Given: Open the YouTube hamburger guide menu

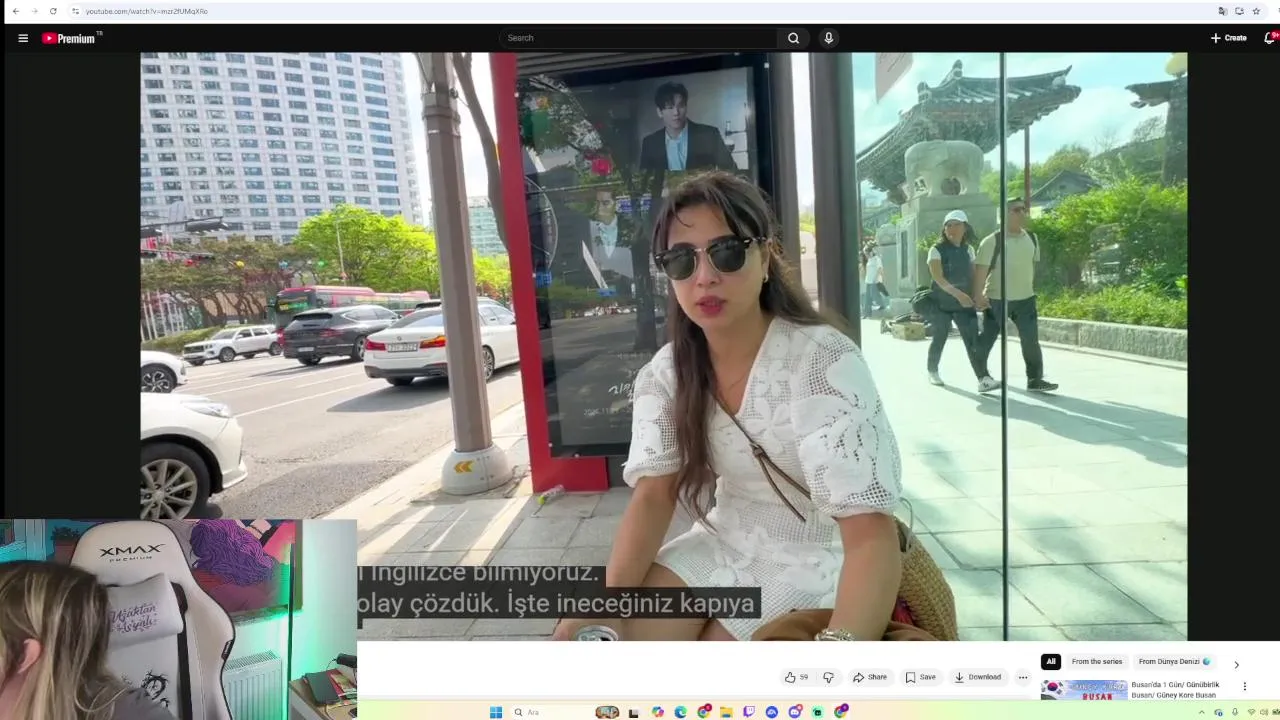Looking at the screenshot, I should (23, 38).
